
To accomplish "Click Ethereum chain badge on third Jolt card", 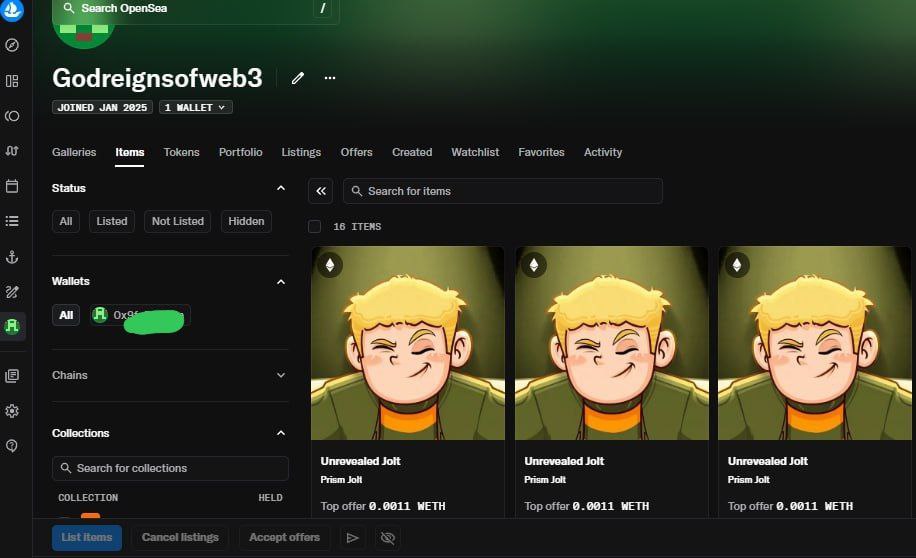I will tap(737, 265).
